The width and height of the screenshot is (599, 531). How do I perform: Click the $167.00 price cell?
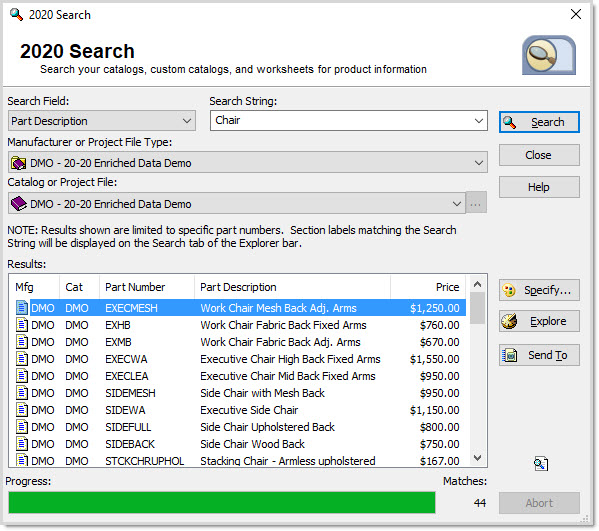point(439,461)
